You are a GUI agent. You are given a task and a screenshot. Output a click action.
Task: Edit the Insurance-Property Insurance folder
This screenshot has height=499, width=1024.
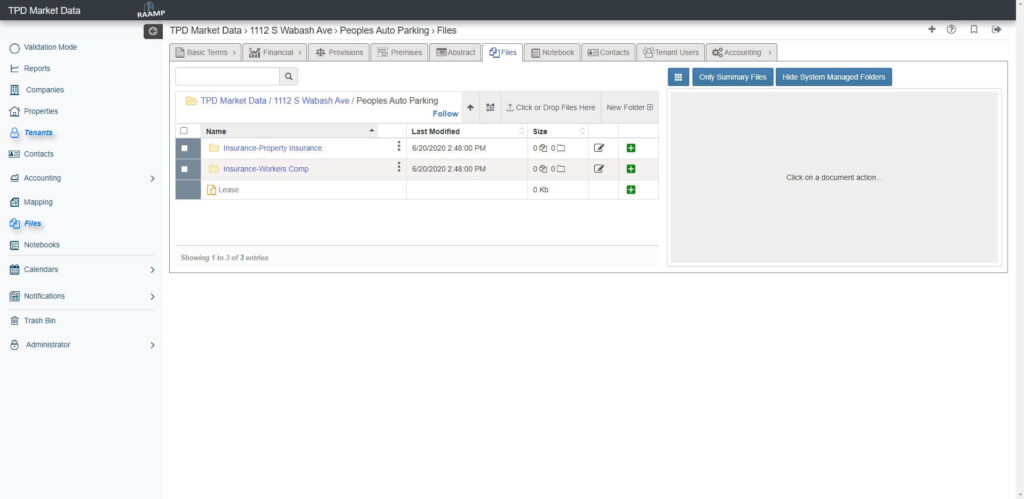tap(599, 148)
